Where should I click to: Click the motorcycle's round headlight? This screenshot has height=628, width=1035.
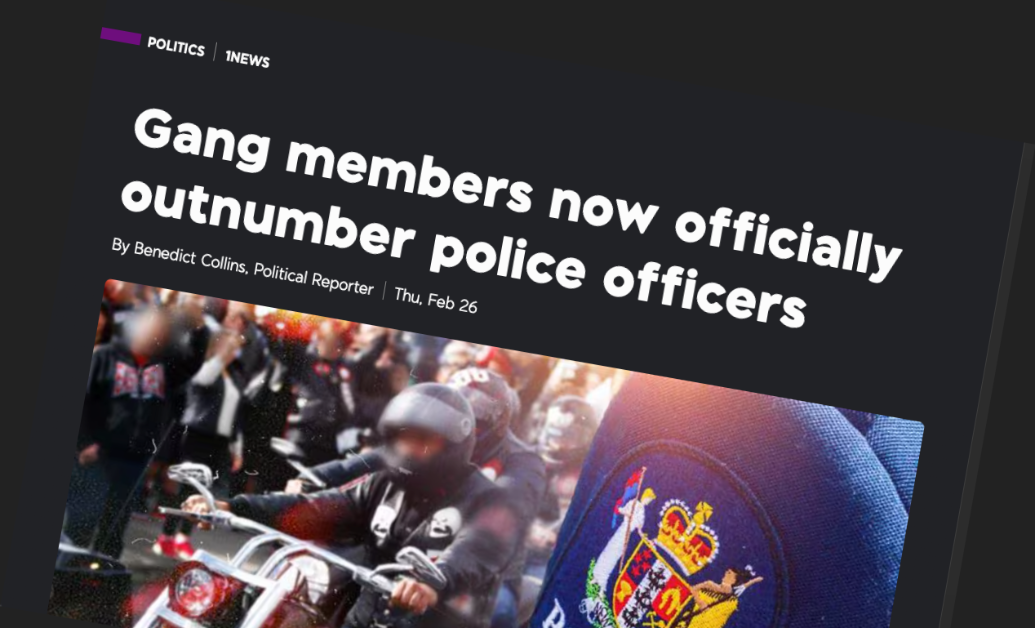(x=196, y=589)
